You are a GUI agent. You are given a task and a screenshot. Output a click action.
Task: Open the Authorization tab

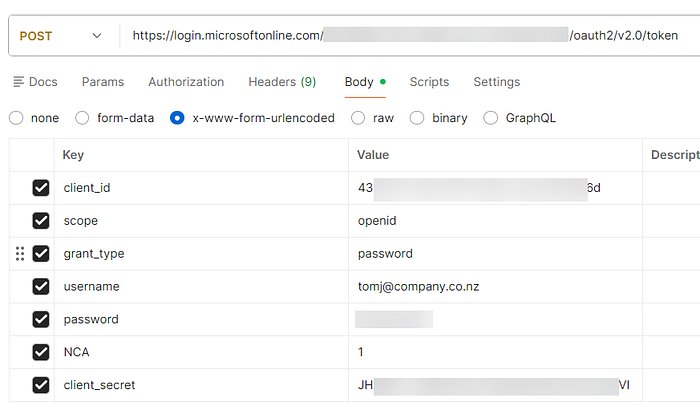(x=186, y=82)
